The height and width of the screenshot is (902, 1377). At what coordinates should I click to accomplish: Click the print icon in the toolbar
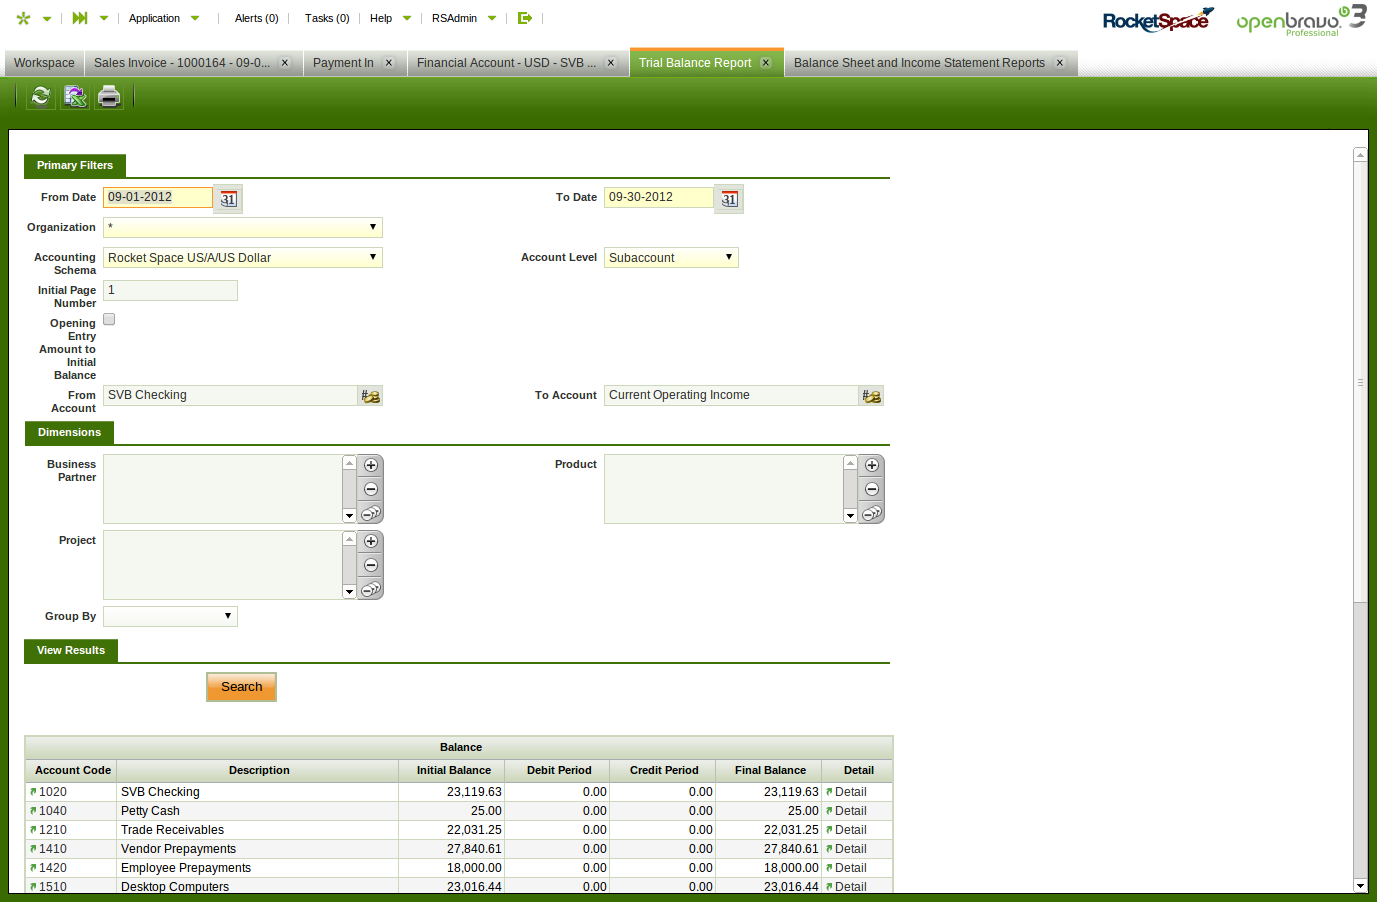[x=109, y=96]
